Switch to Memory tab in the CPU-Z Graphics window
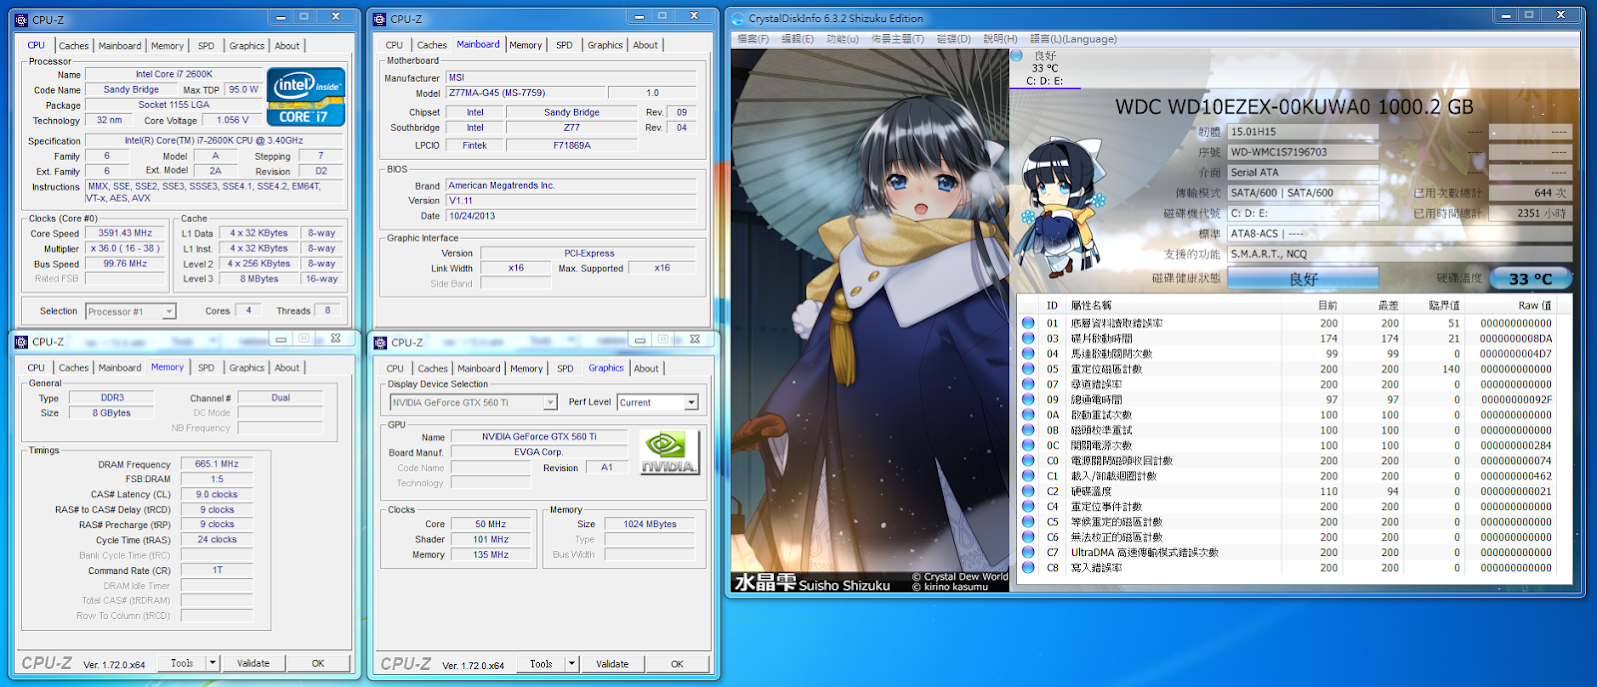Screen dimensions: 1597x687 point(526,369)
